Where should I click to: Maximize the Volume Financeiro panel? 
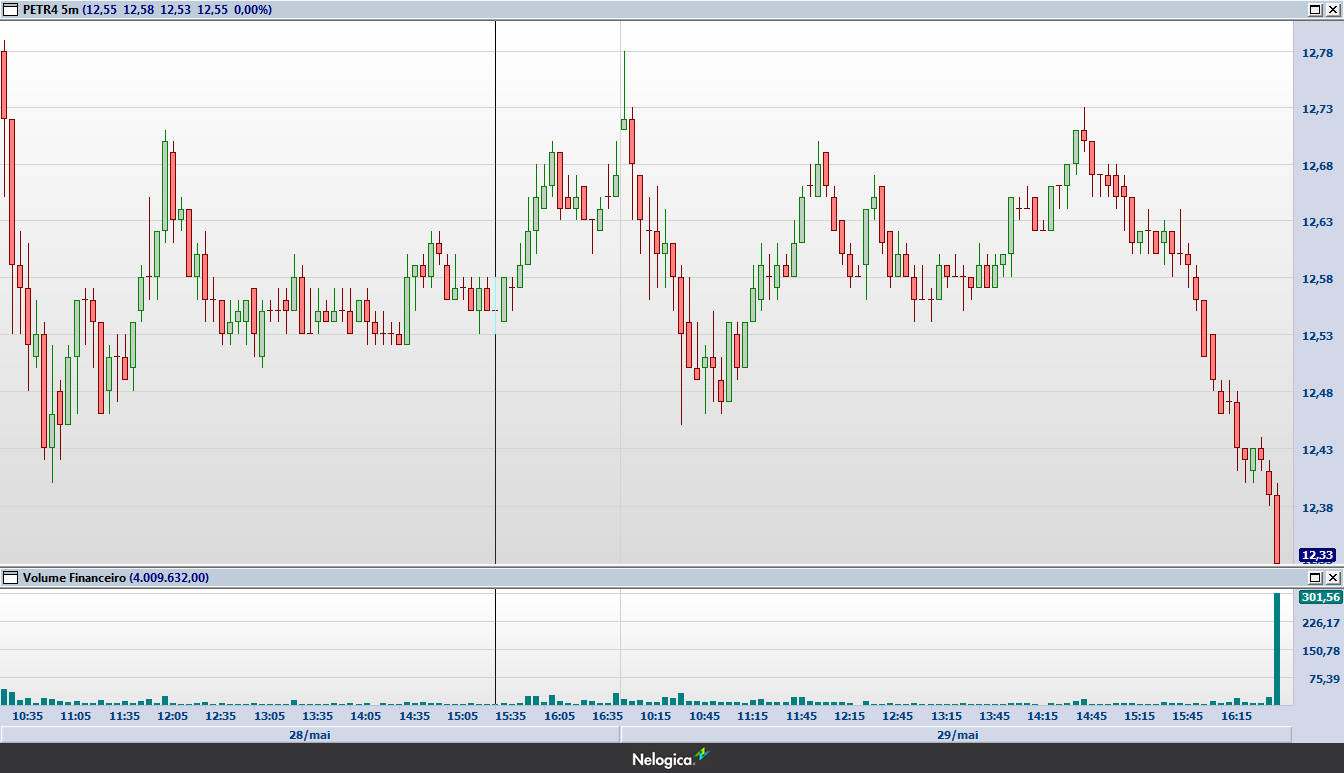pyautogui.click(x=1315, y=577)
